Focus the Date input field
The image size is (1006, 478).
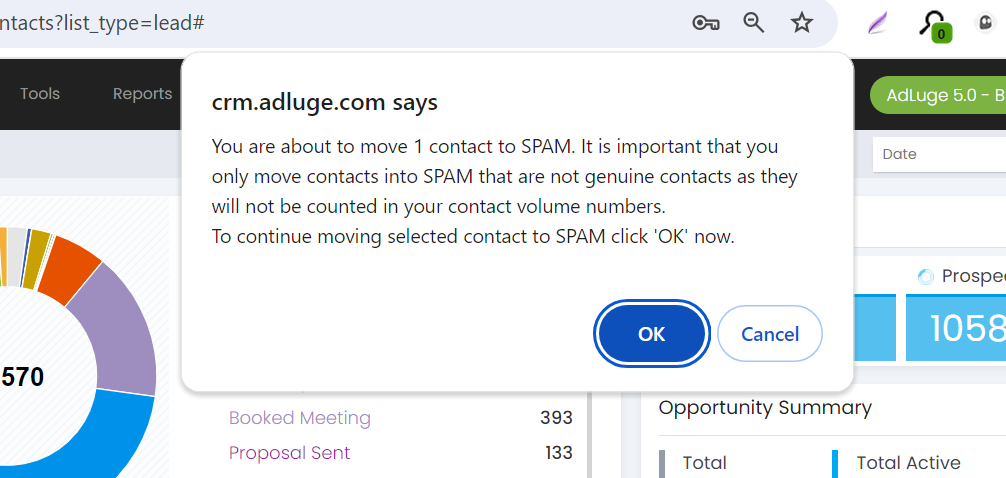940,154
